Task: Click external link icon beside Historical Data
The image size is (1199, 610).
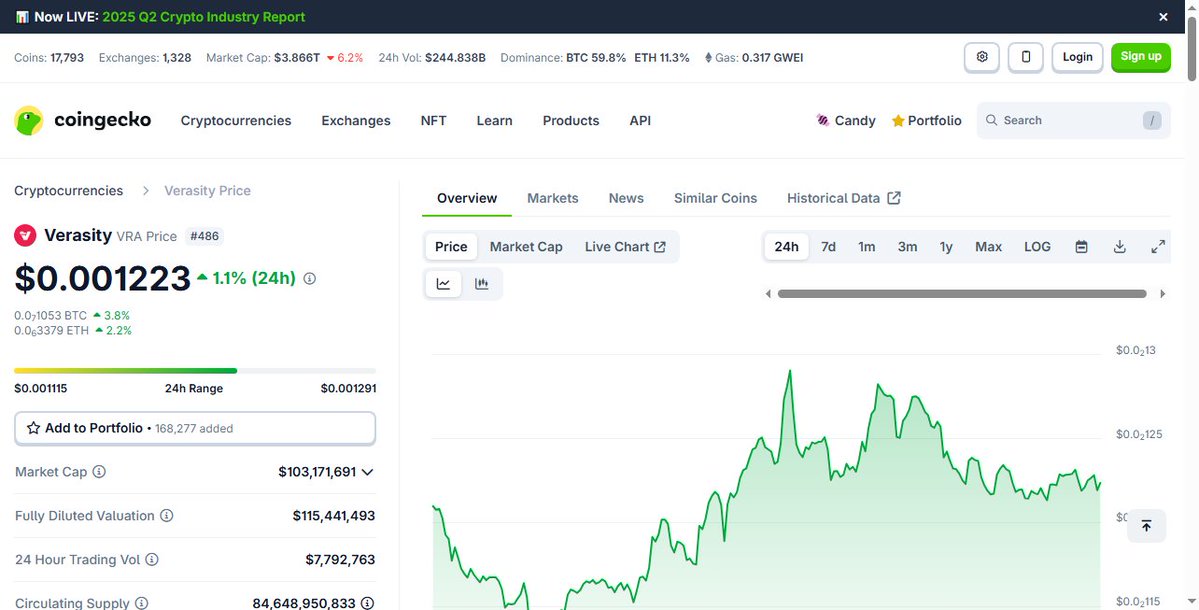Action: click(893, 198)
